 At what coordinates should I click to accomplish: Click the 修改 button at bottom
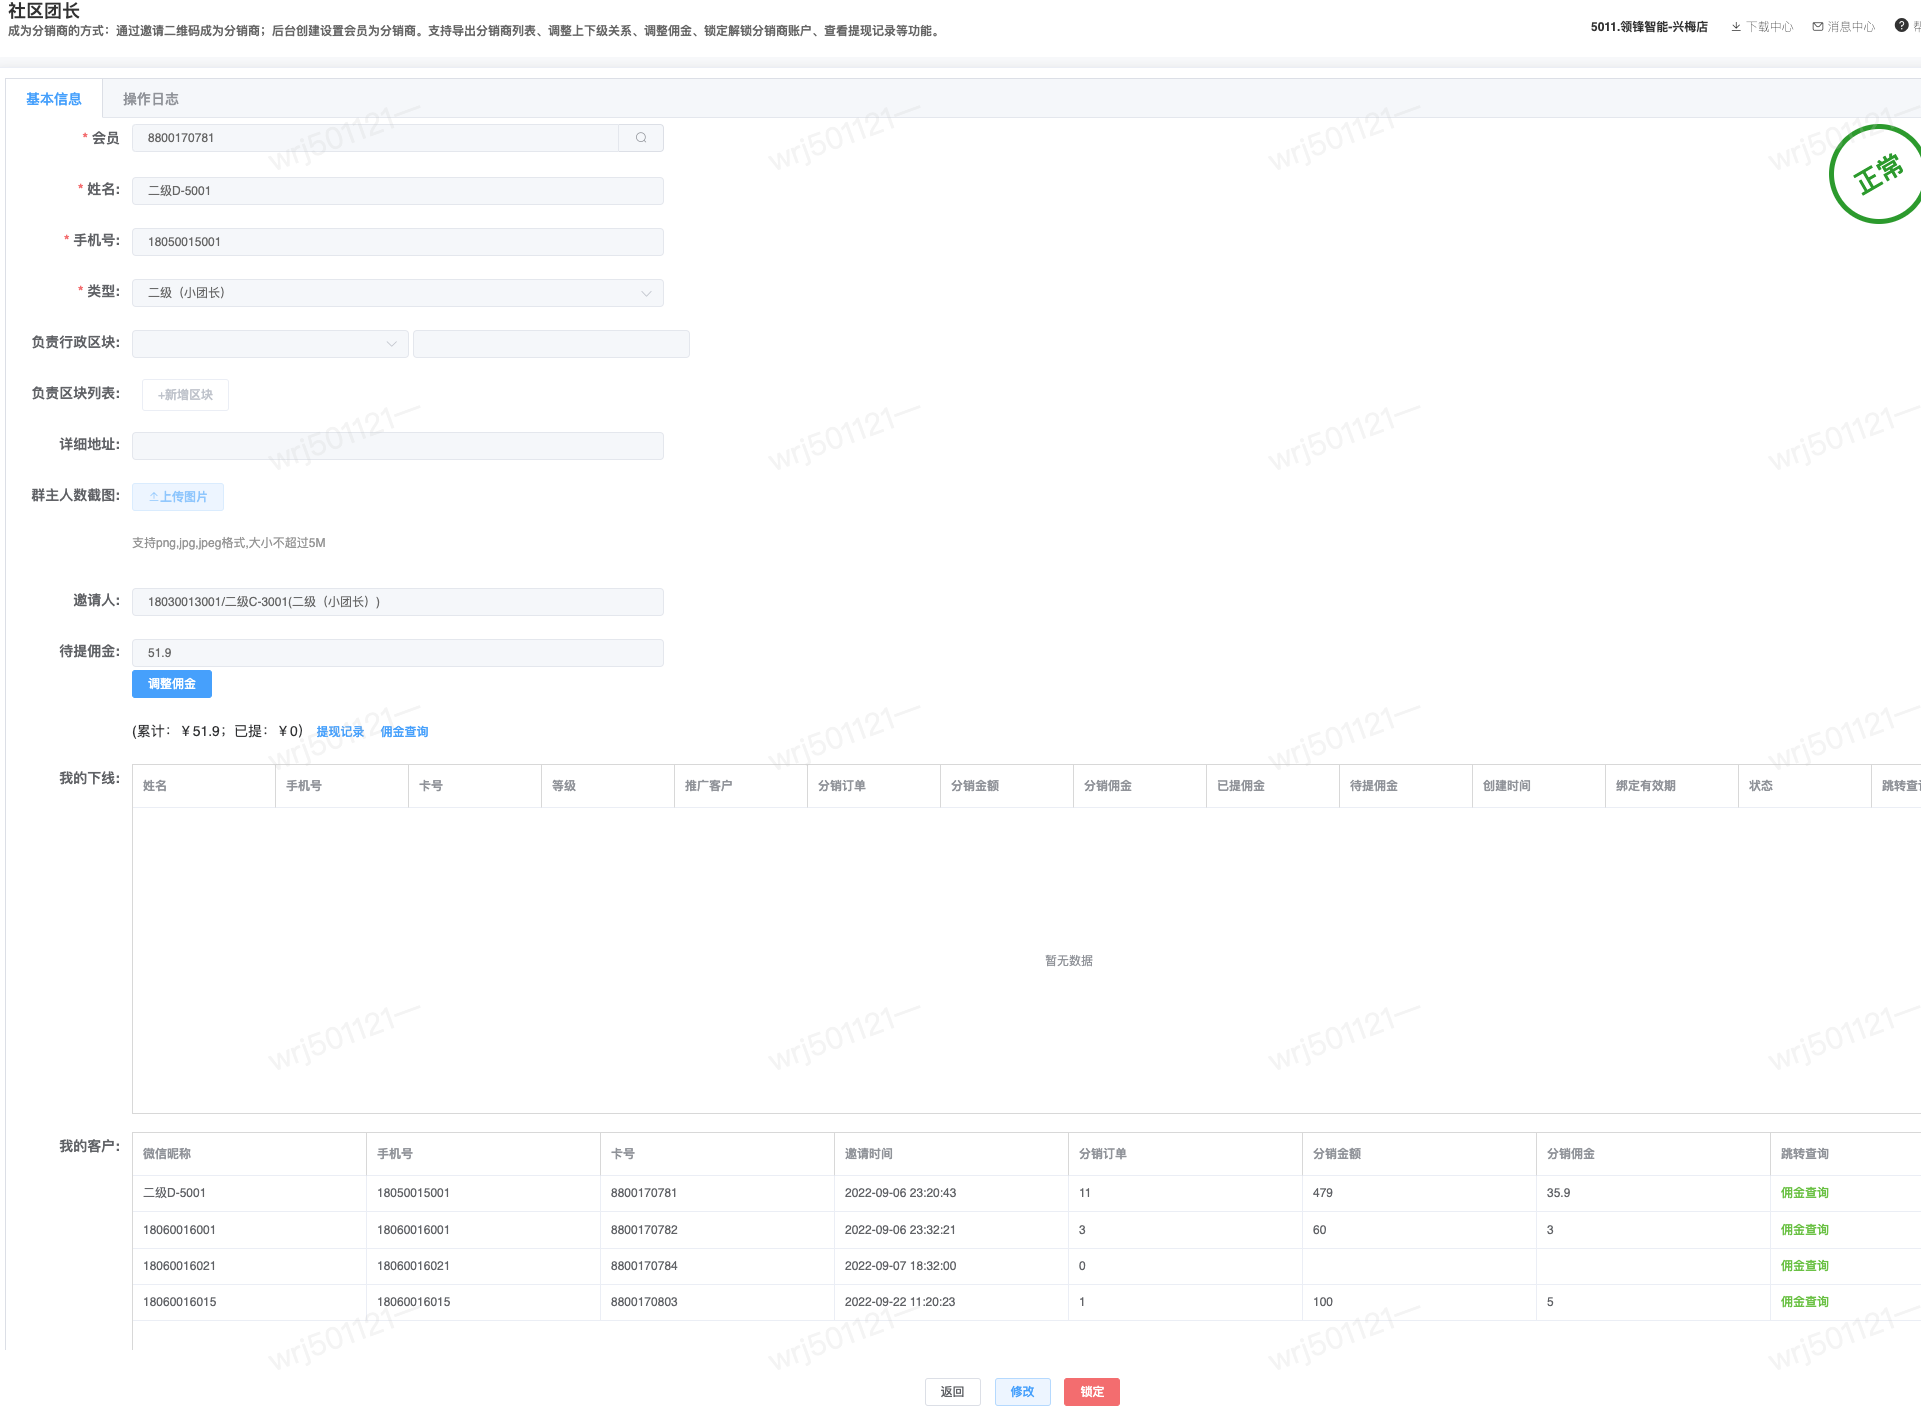(x=1022, y=1392)
